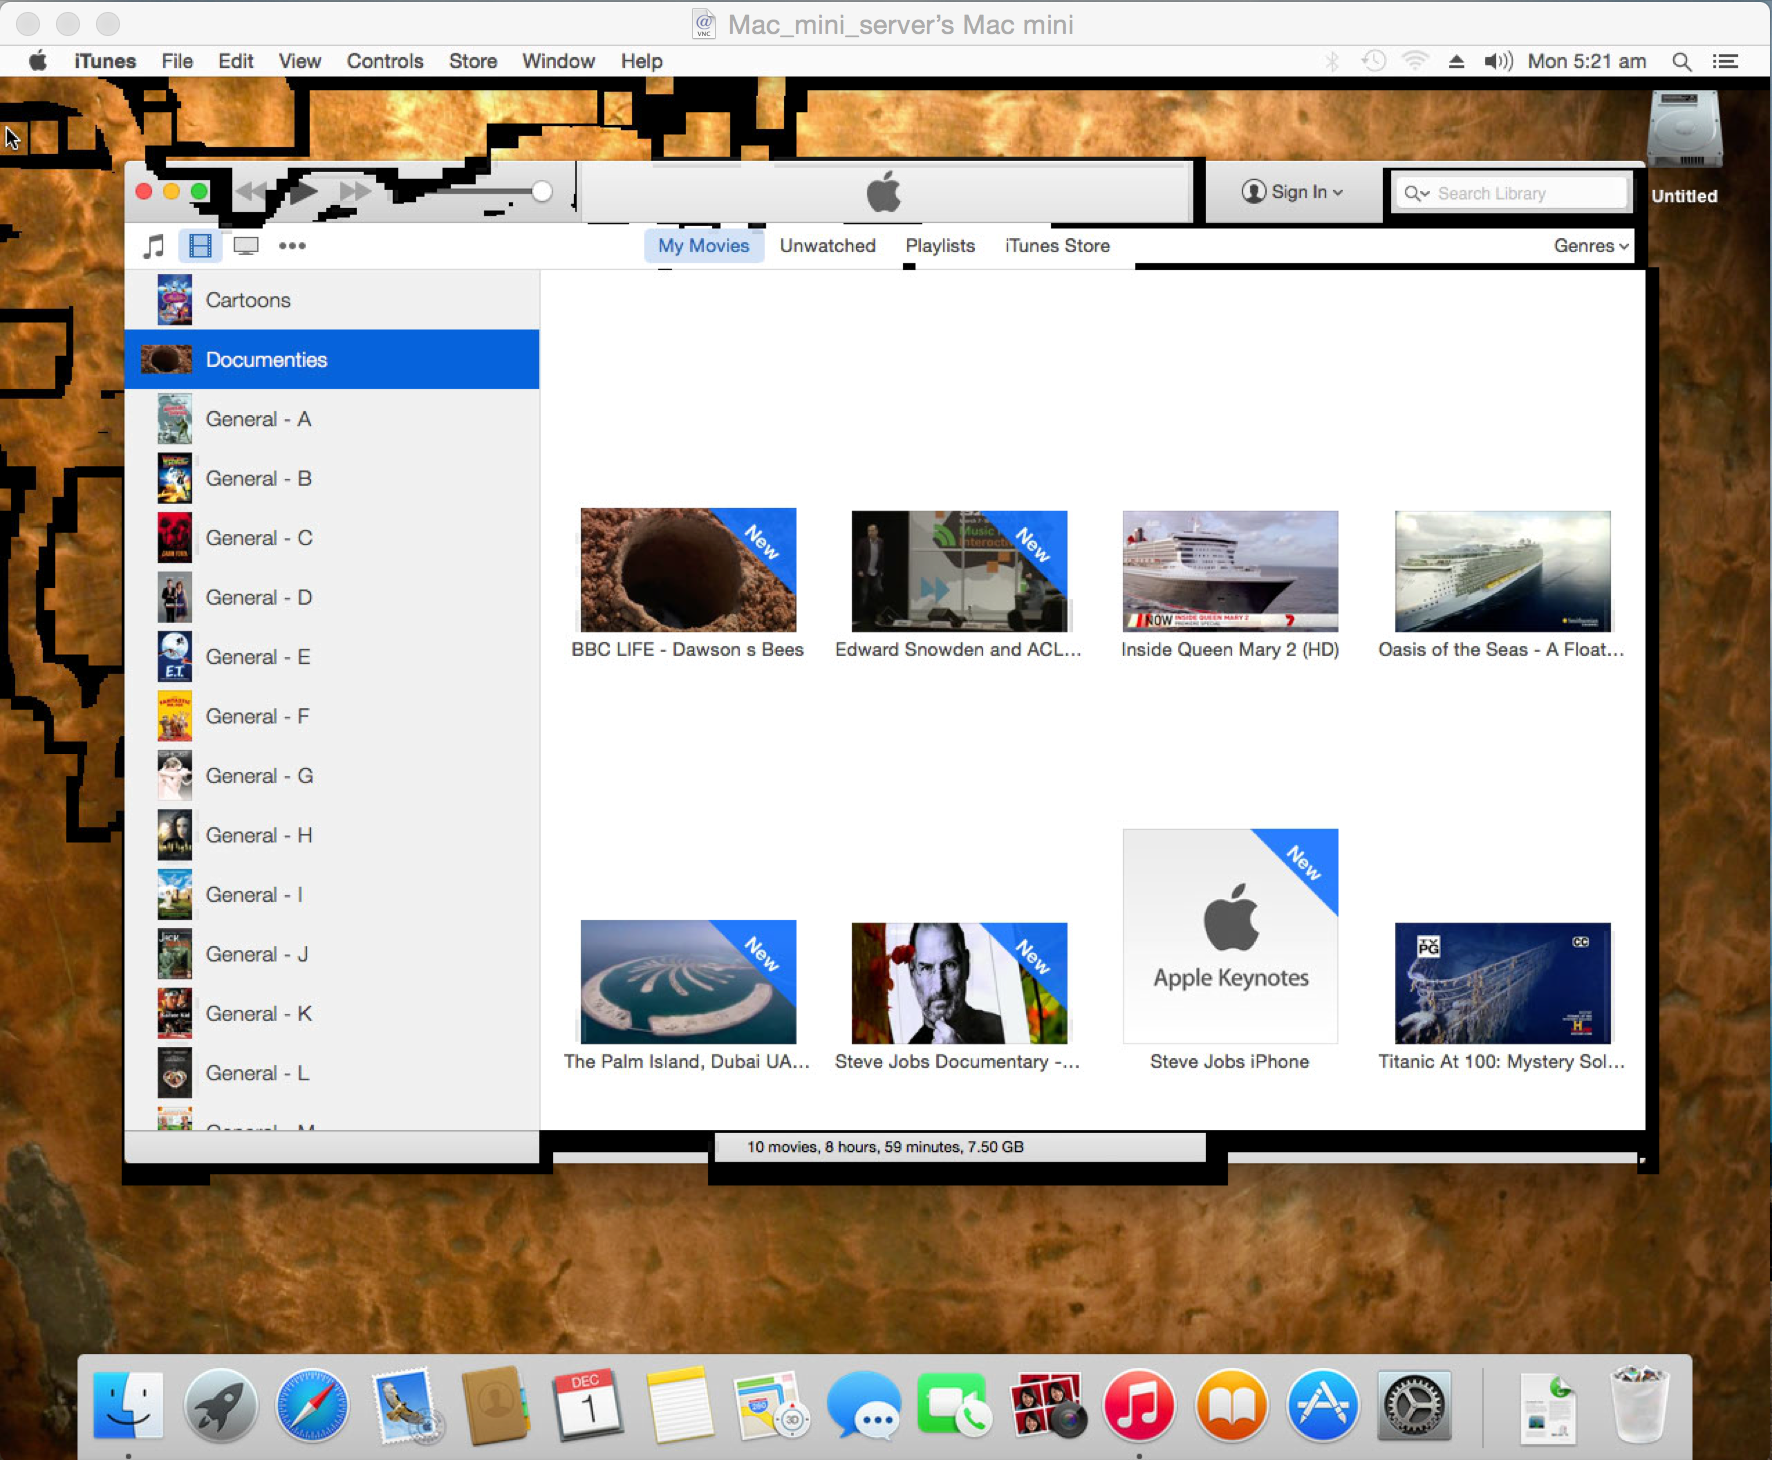1772x1460 pixels.
Task: Open the Apple menu
Action: point(38,61)
